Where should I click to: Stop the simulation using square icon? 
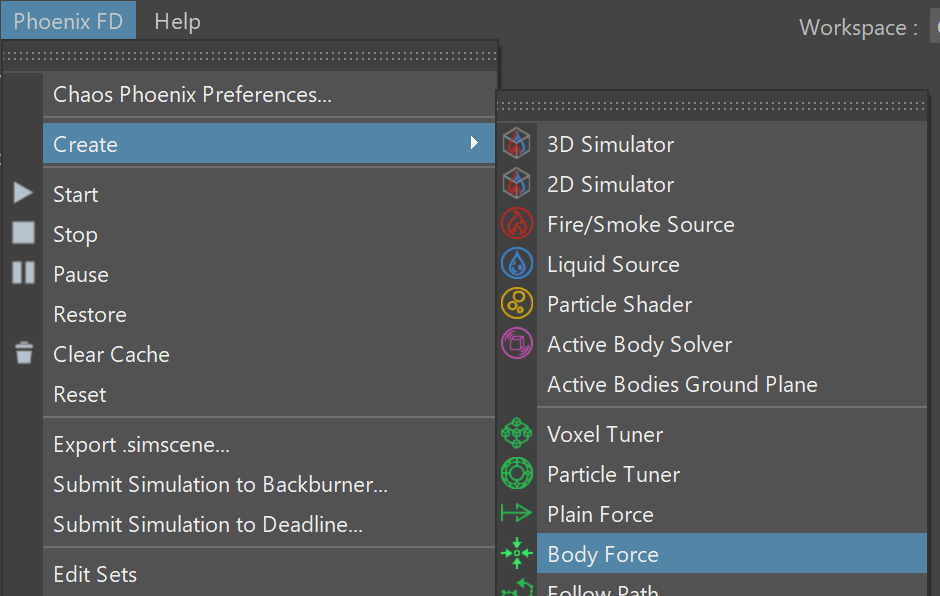coord(23,233)
